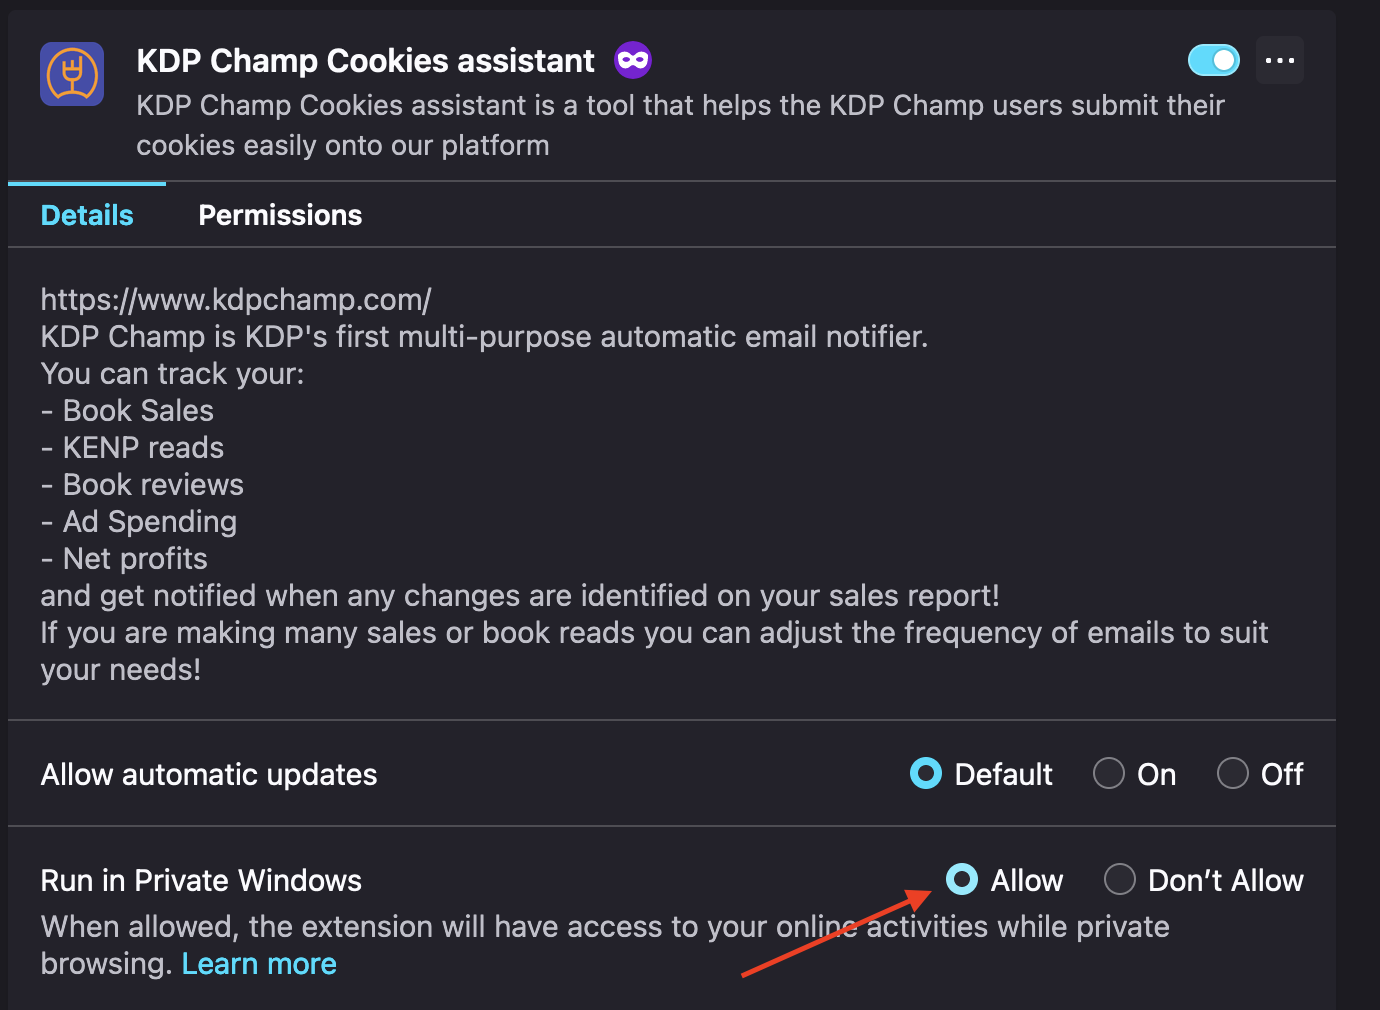Screen dimensions: 1380x1010
Task: Disable the KDP Champ extension toggle
Action: (x=1214, y=60)
